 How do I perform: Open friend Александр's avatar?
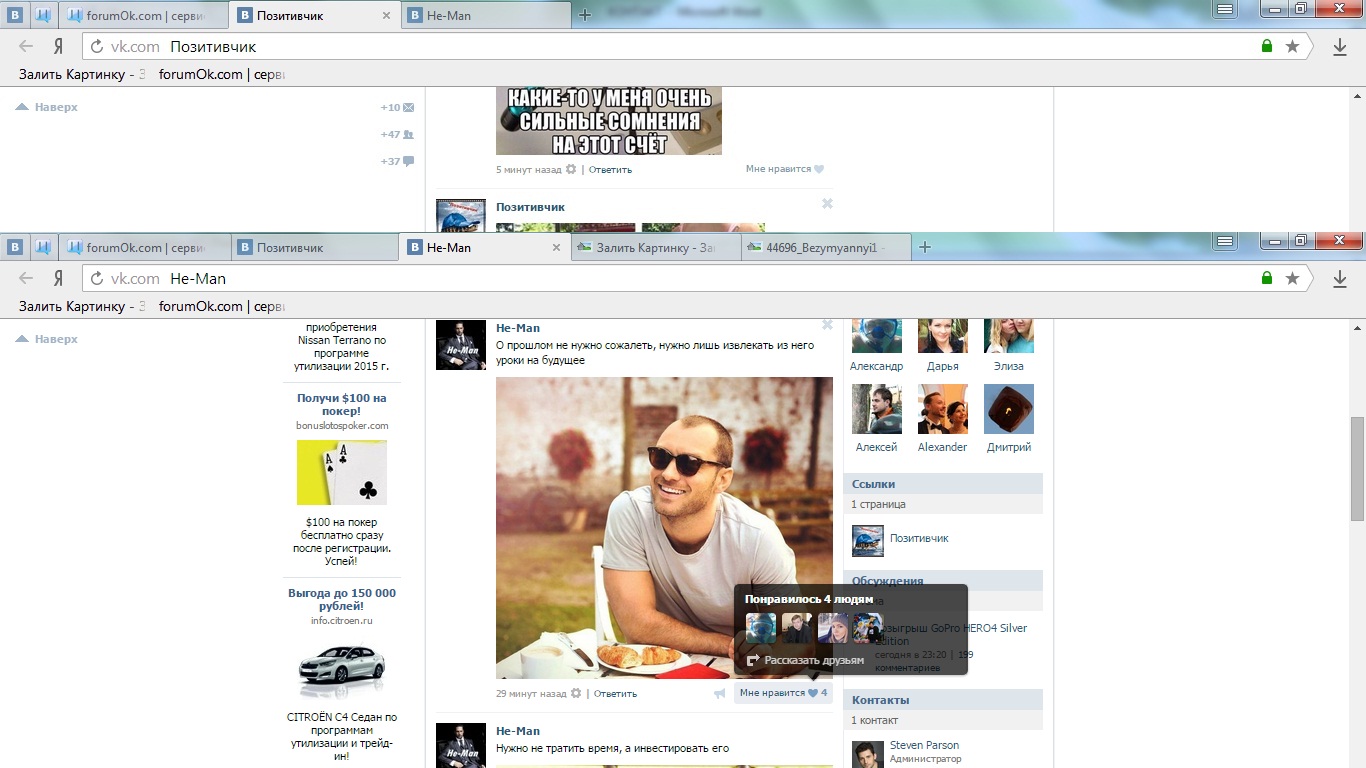[x=877, y=336]
